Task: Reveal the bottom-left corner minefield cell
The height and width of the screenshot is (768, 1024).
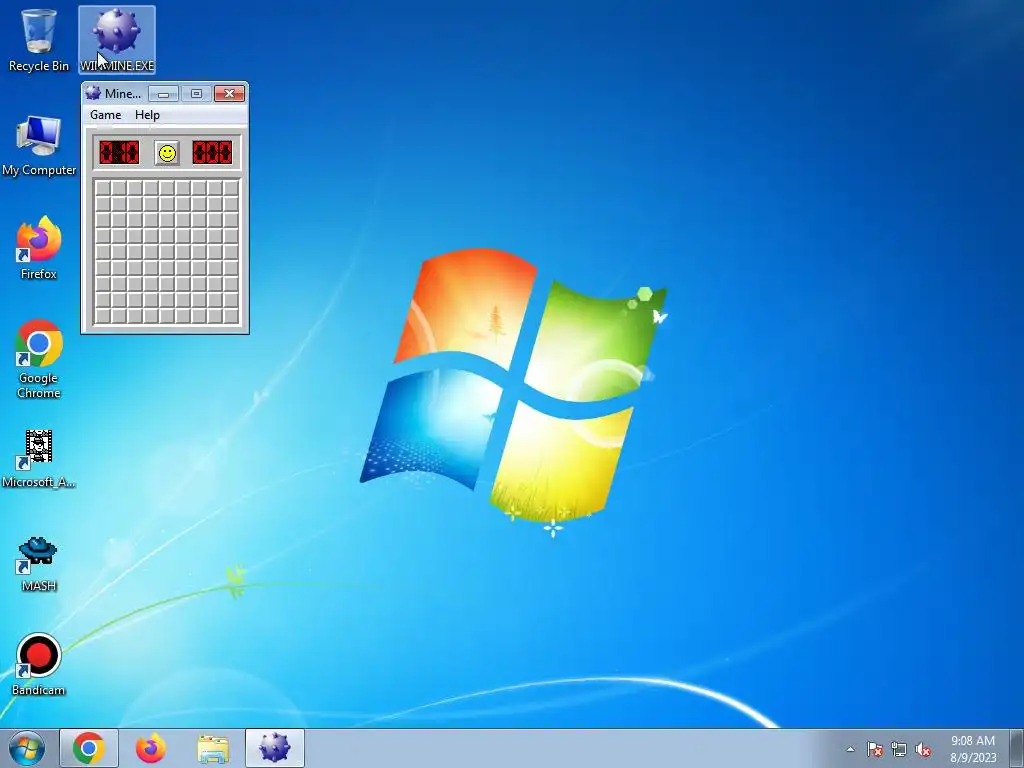Action: 103,315
